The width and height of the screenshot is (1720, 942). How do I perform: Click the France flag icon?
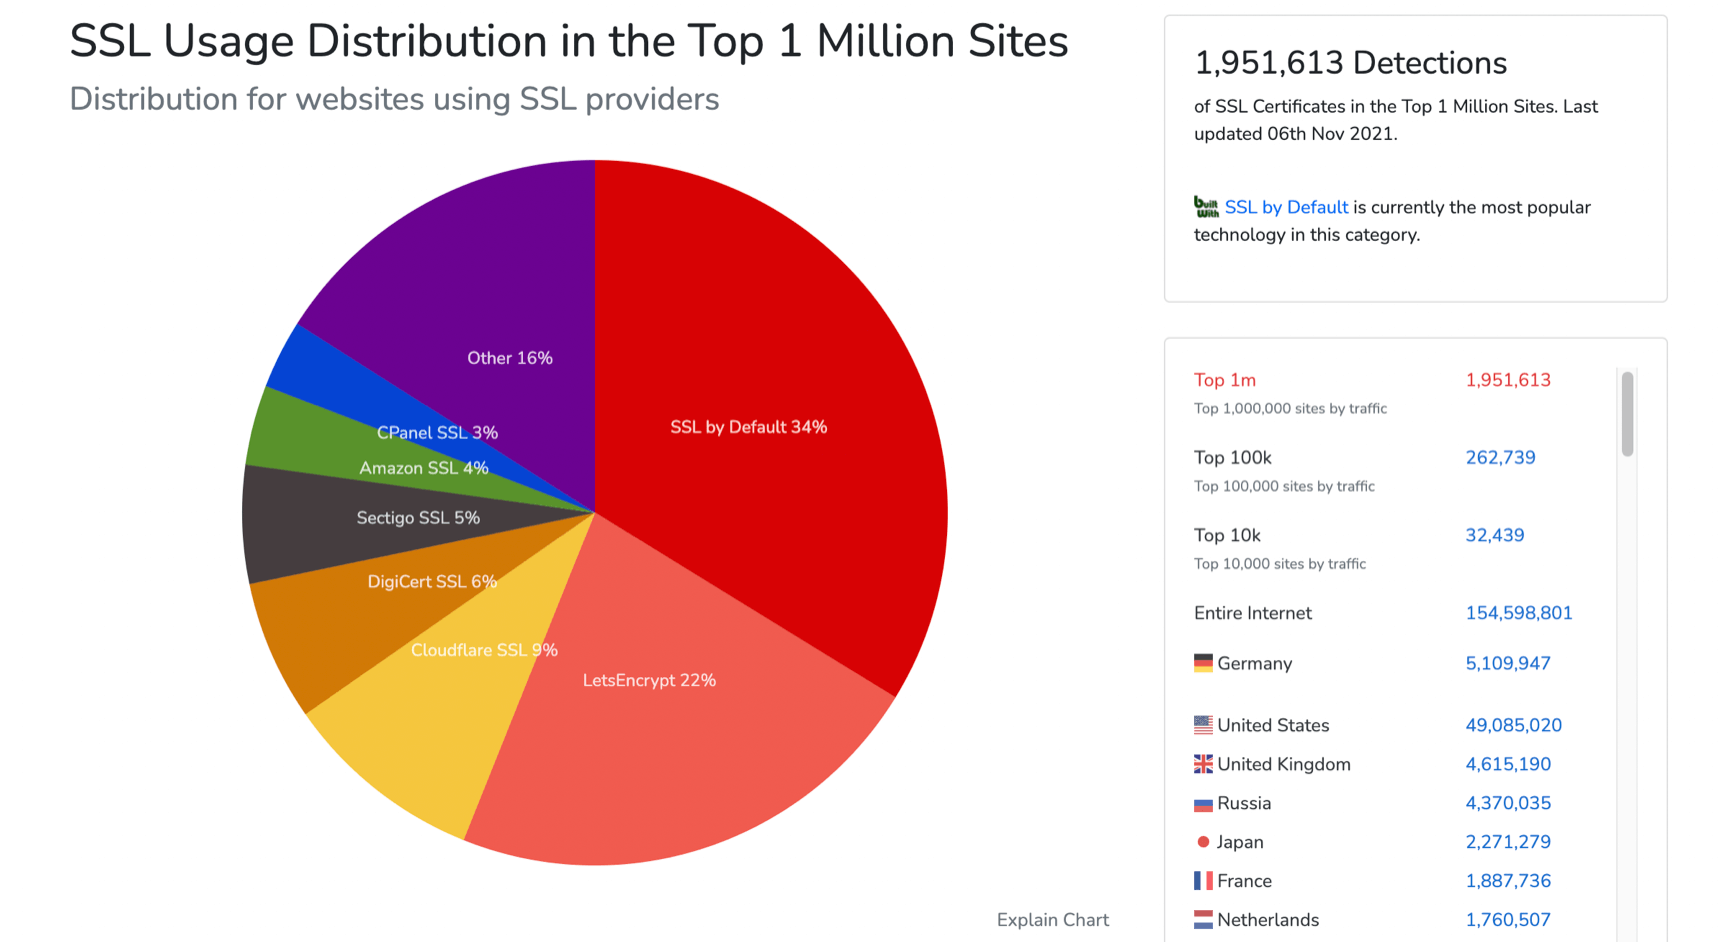coord(1203,881)
